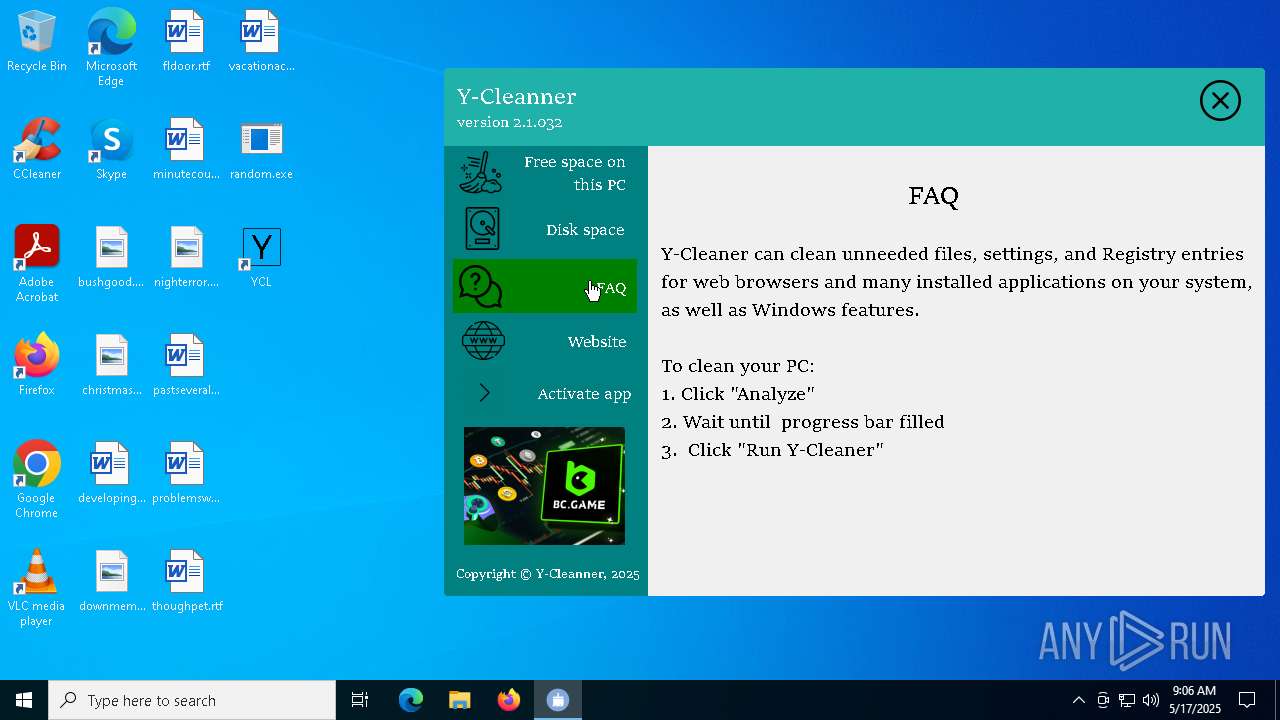This screenshot has width=1280, height=720.
Task: Select the vacationac... Word document
Action: [261, 42]
